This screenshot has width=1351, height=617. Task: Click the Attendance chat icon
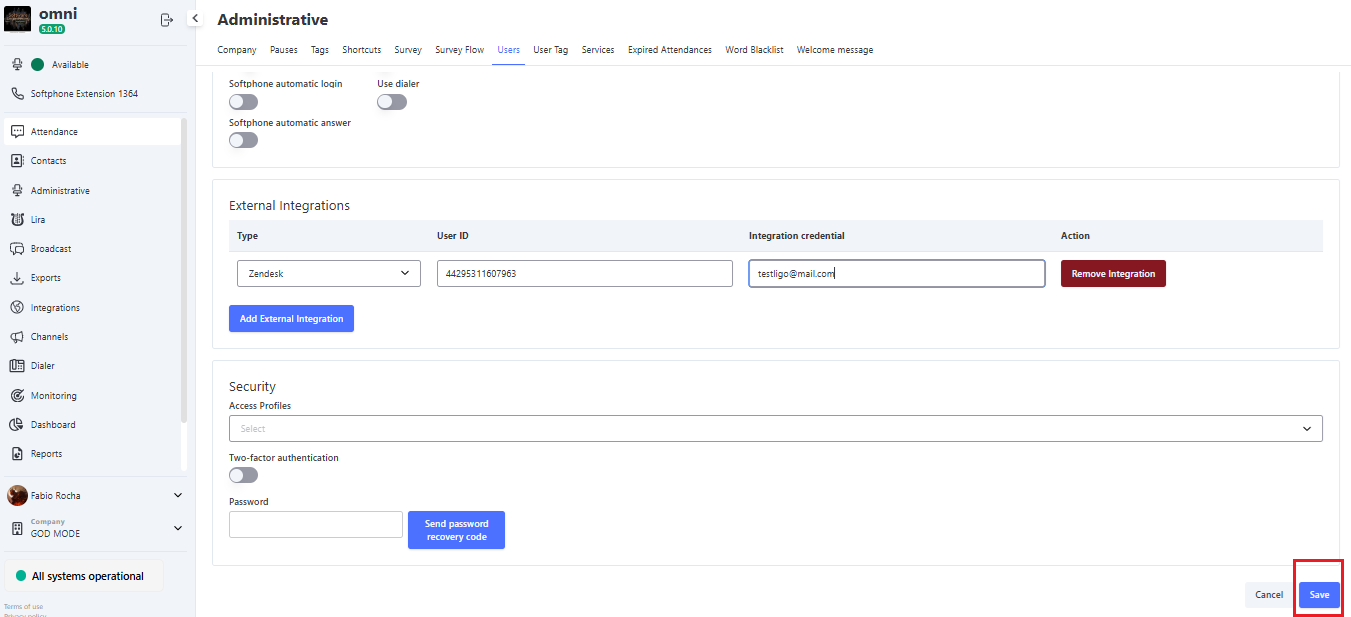point(17,131)
